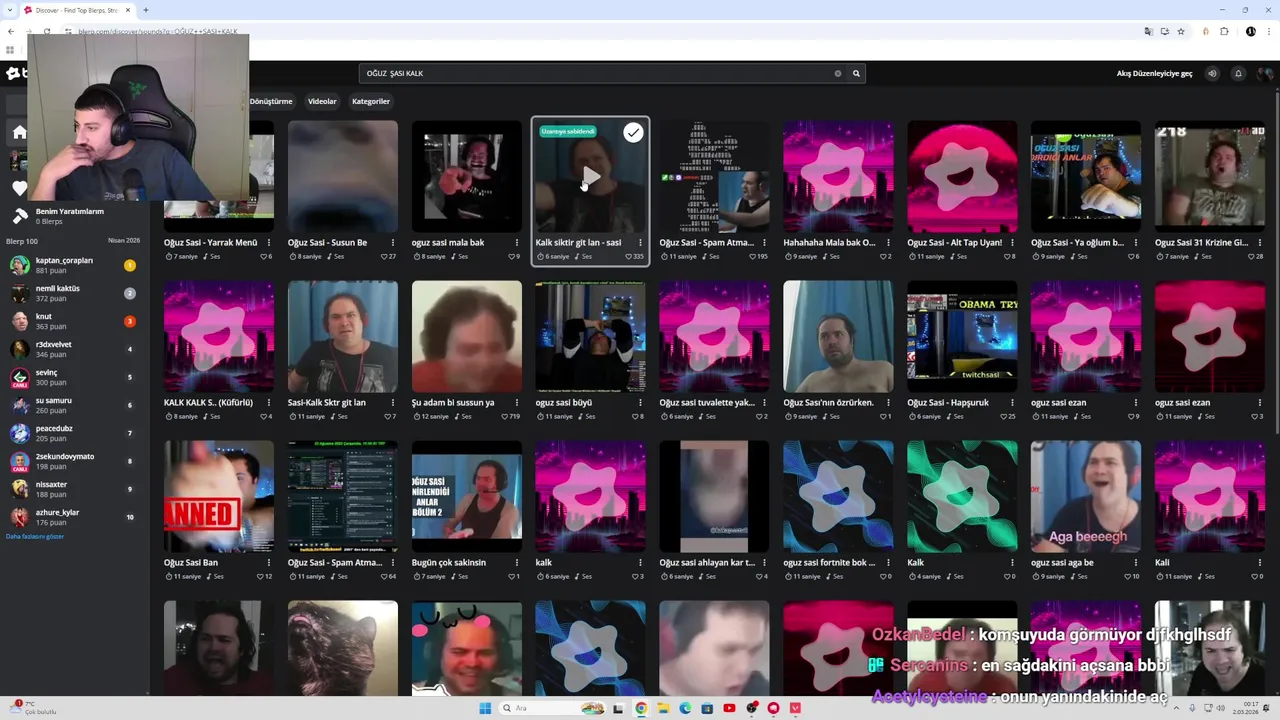
Task: Click the browser bookmark star icon
Action: click(x=1181, y=31)
